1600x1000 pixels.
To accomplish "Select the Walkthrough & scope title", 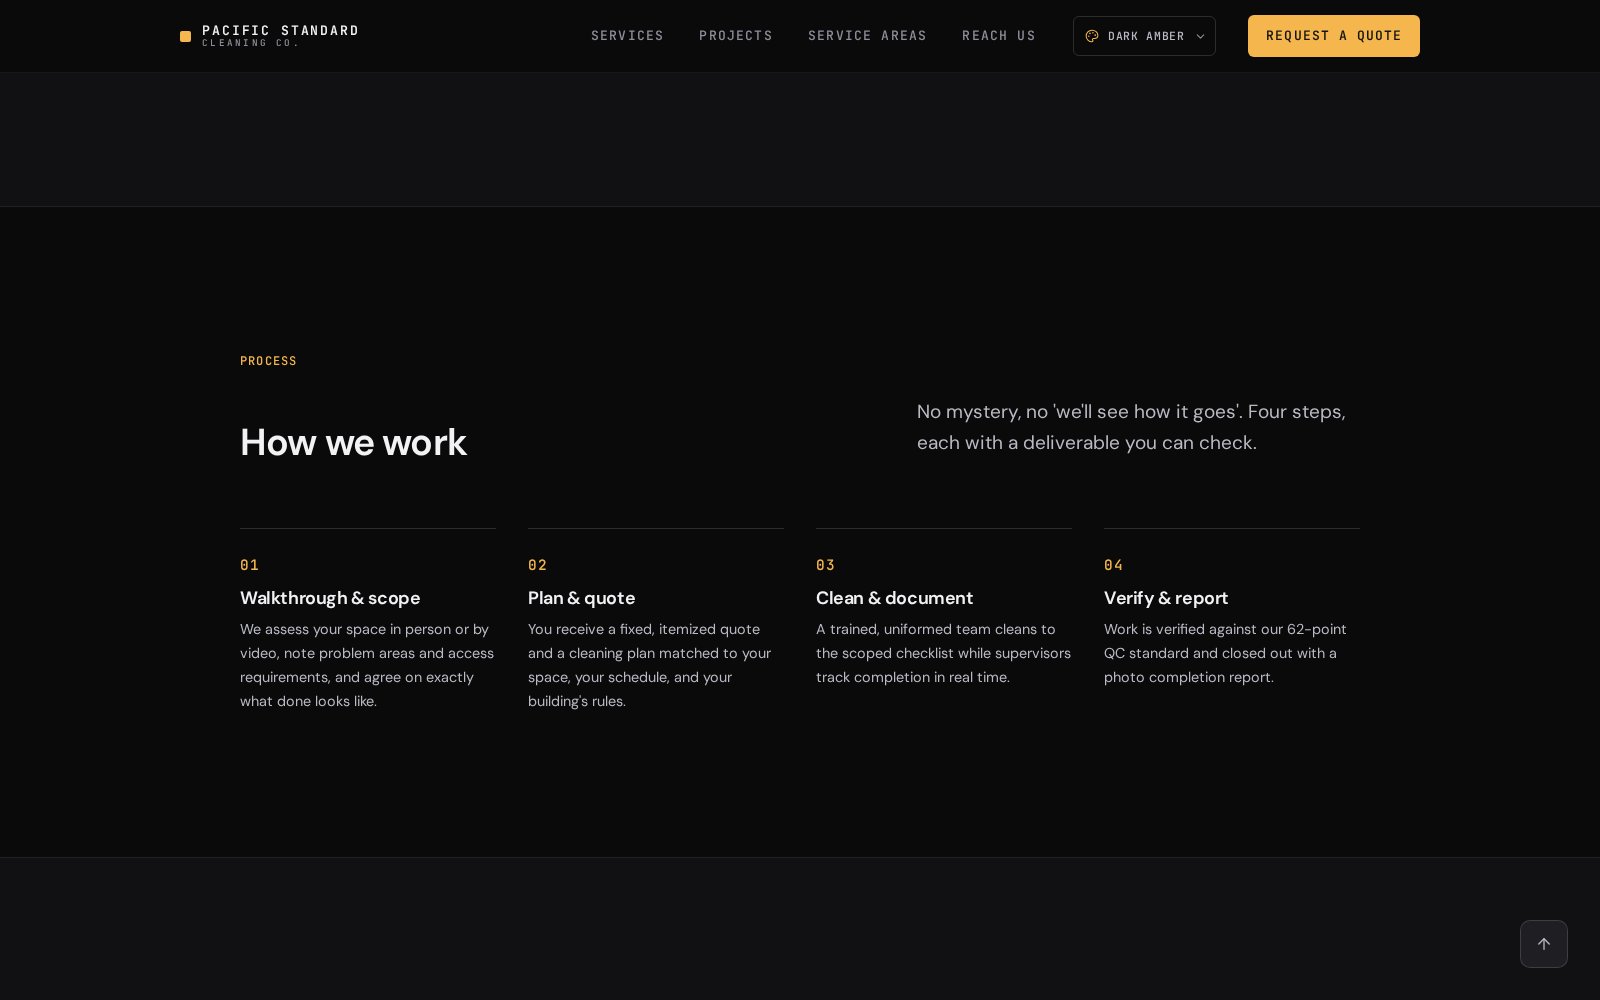I will (330, 598).
